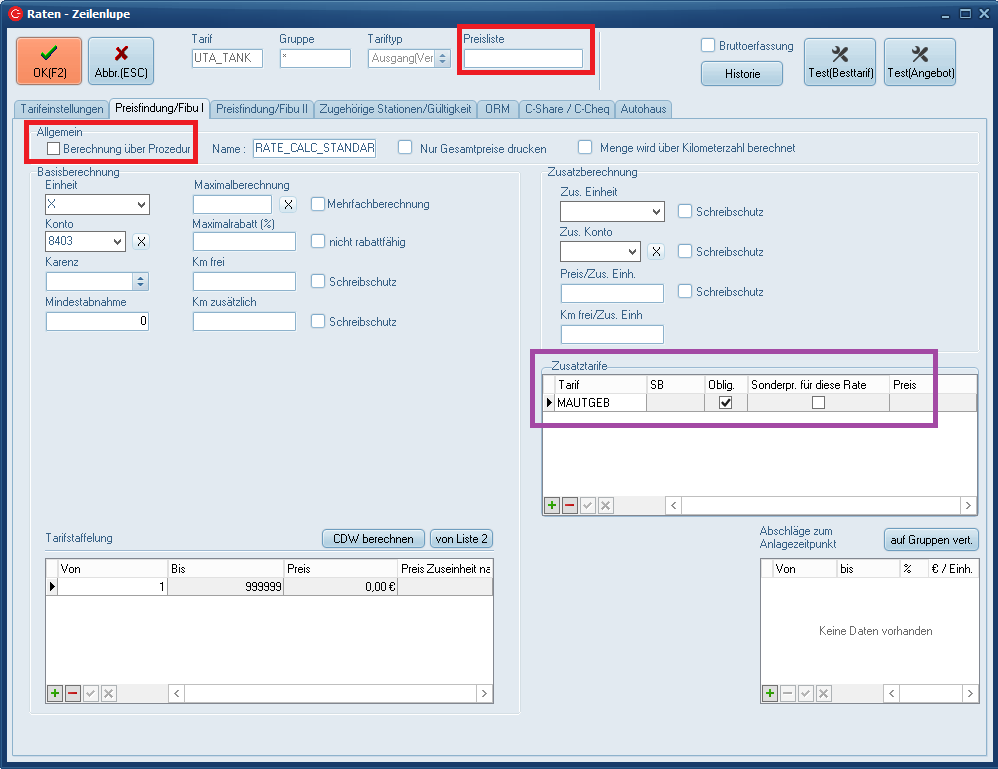
Task: Remove Zusatztarife row with red minus
Action: (x=570, y=506)
